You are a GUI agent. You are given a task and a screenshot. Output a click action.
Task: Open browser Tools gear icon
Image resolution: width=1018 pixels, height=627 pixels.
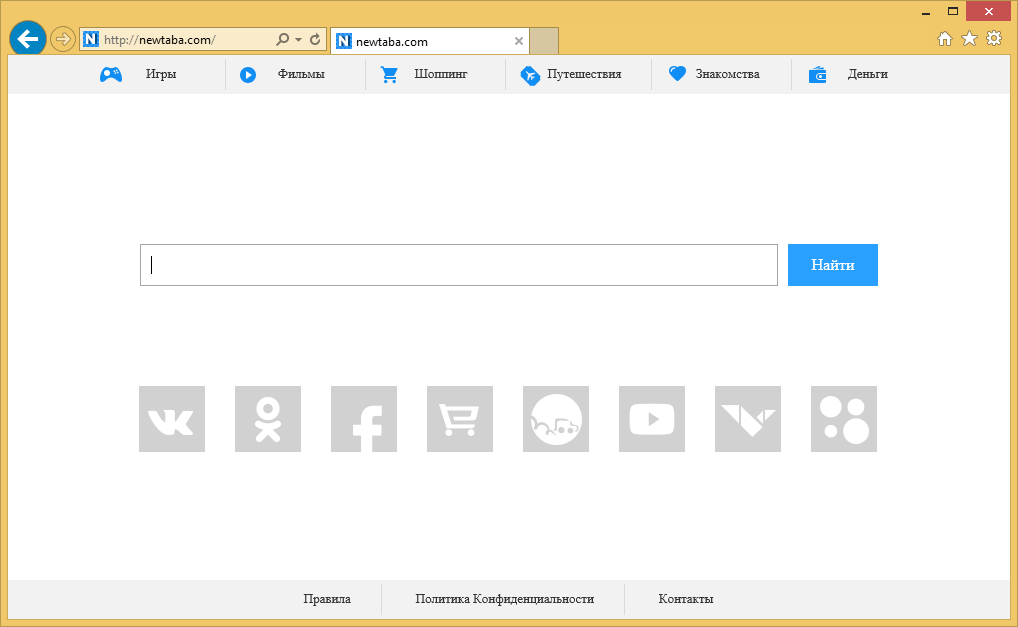click(x=994, y=39)
